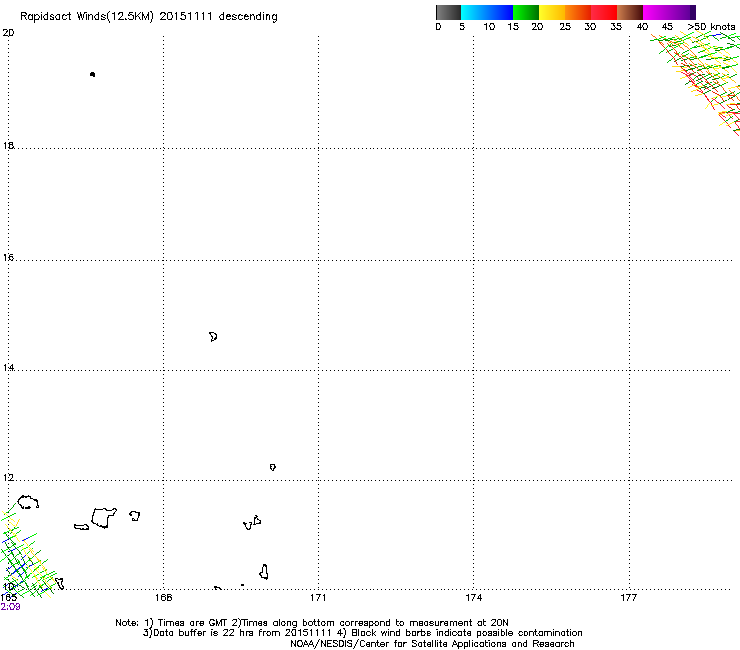Click the latitude axis label "18"
This screenshot has height=650, width=740.
pyautogui.click(x=8, y=145)
